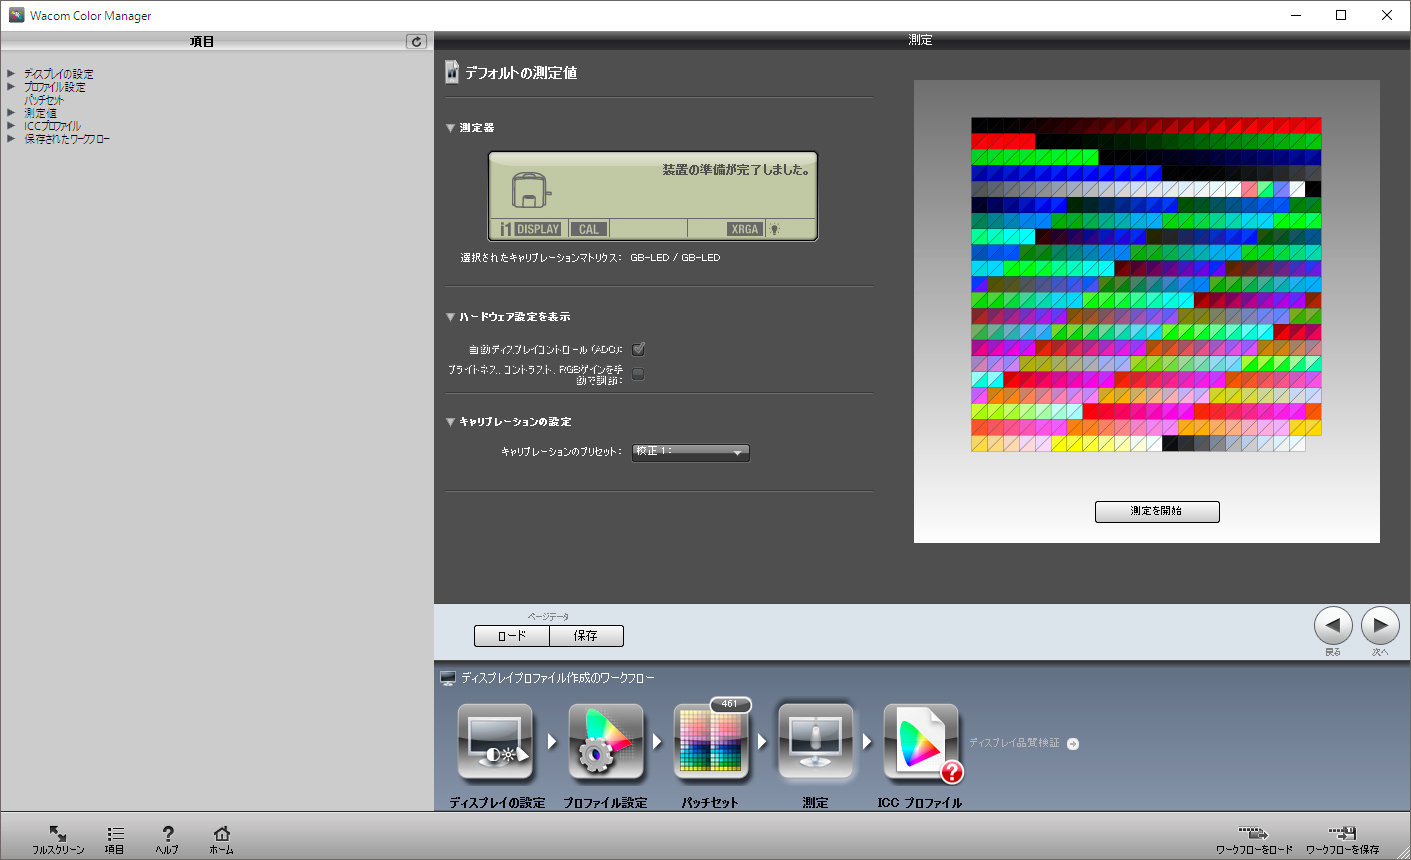Click the color patch grid preview
1411x860 pixels.
pos(1146,285)
